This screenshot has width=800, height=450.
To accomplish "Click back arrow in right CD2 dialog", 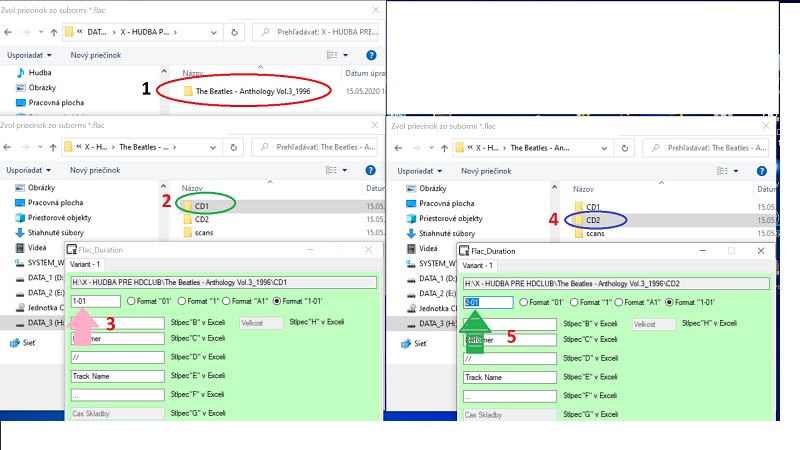I will click(x=398, y=148).
